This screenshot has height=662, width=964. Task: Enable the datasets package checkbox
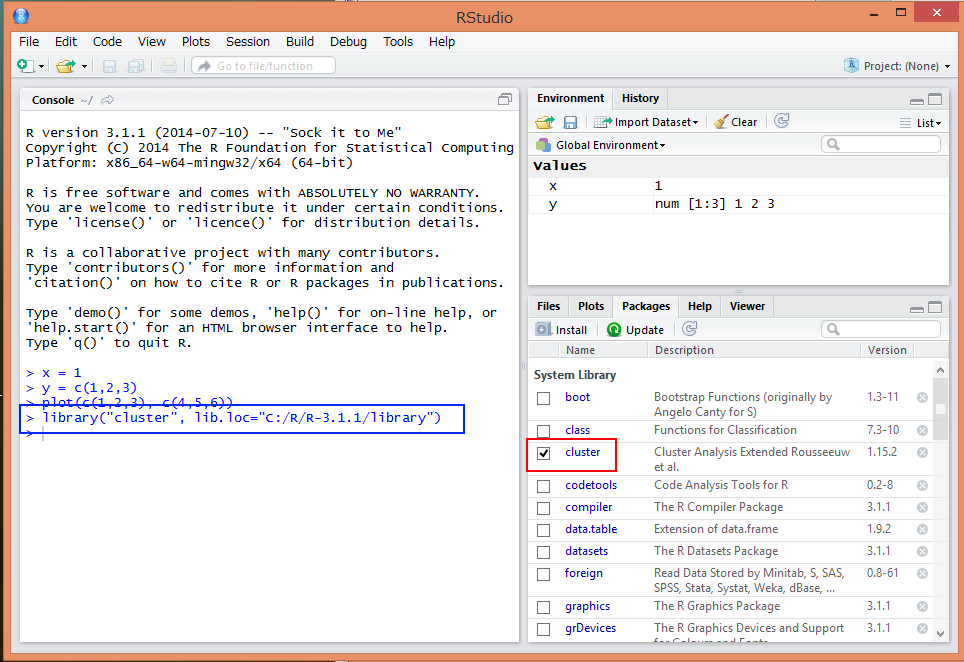point(543,552)
